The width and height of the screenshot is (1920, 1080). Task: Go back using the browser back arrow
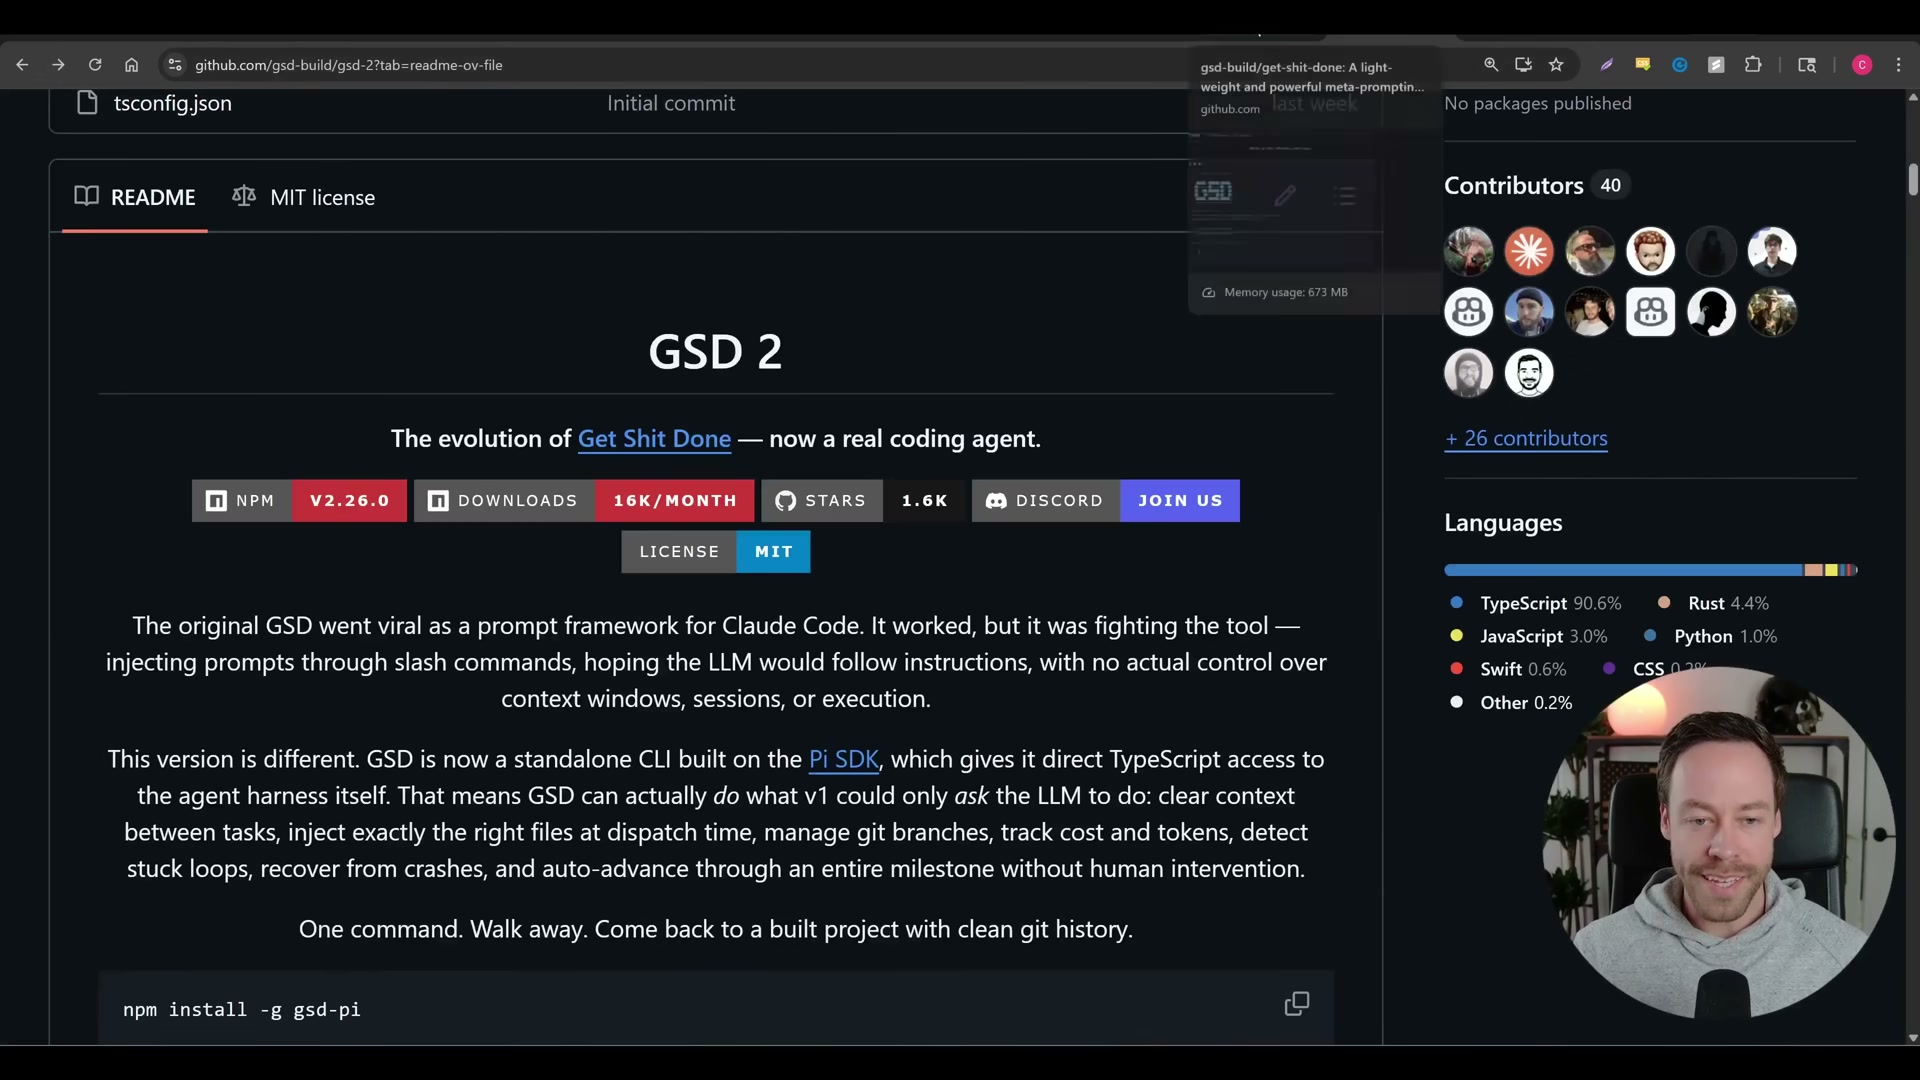(22, 65)
